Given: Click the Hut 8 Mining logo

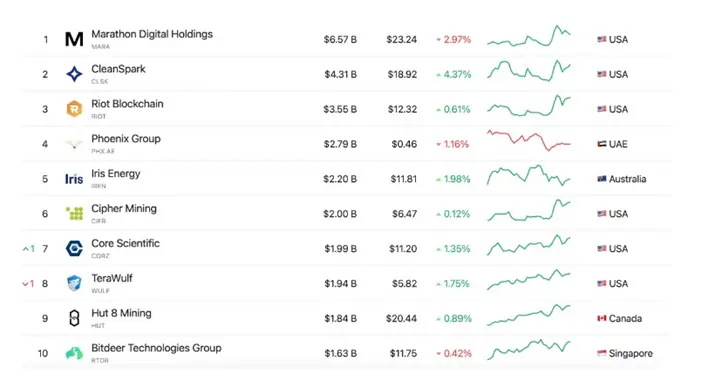Looking at the screenshot, I should click(74, 318).
